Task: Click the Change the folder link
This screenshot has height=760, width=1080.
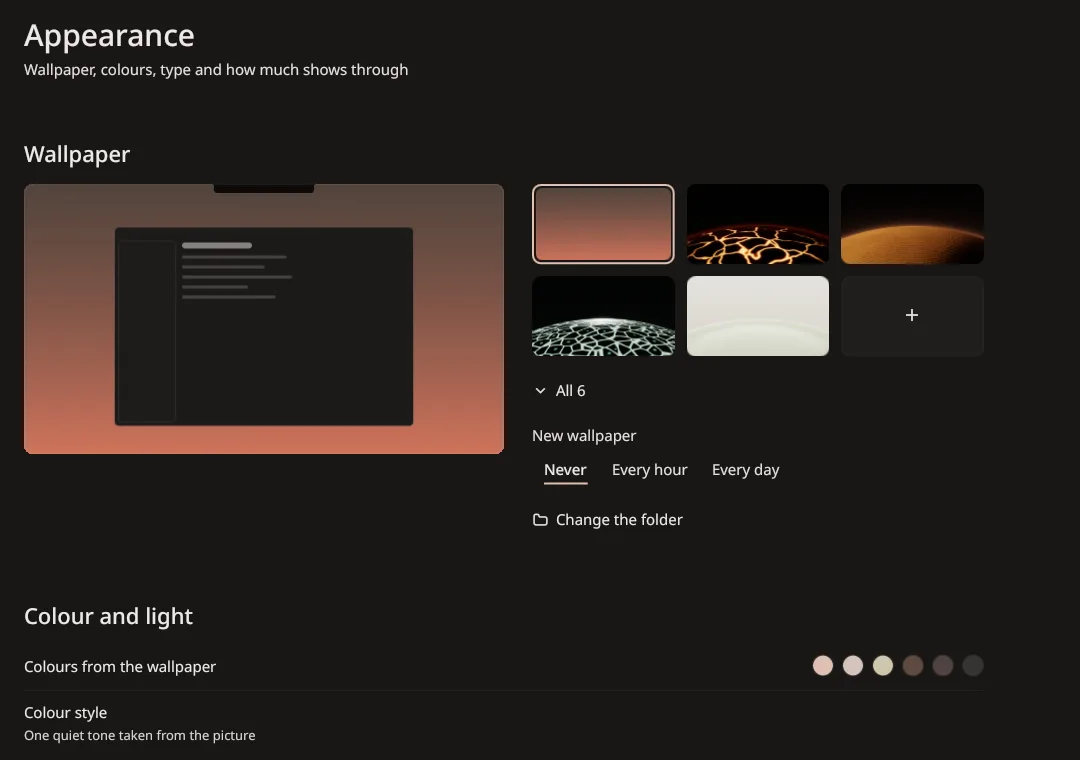Action: [x=619, y=520]
